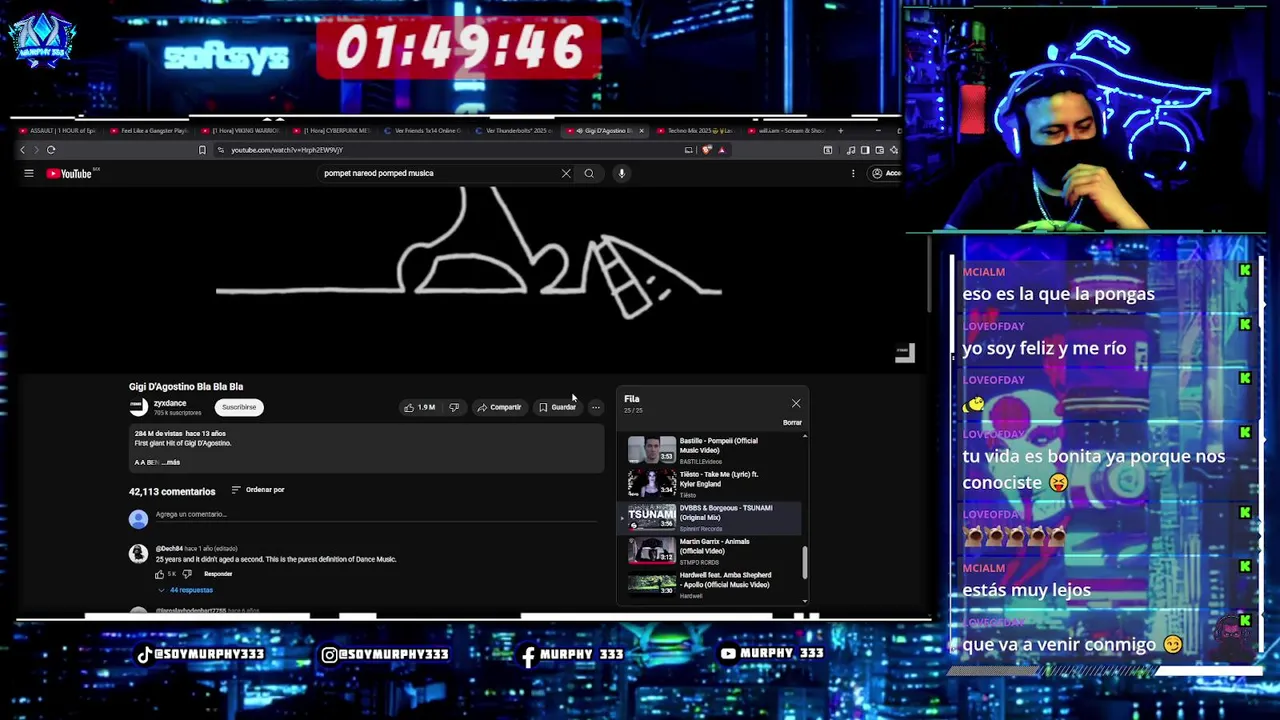Screen dimensions: 1280x720
Task: Open a new browser tab
Action: [840, 131]
